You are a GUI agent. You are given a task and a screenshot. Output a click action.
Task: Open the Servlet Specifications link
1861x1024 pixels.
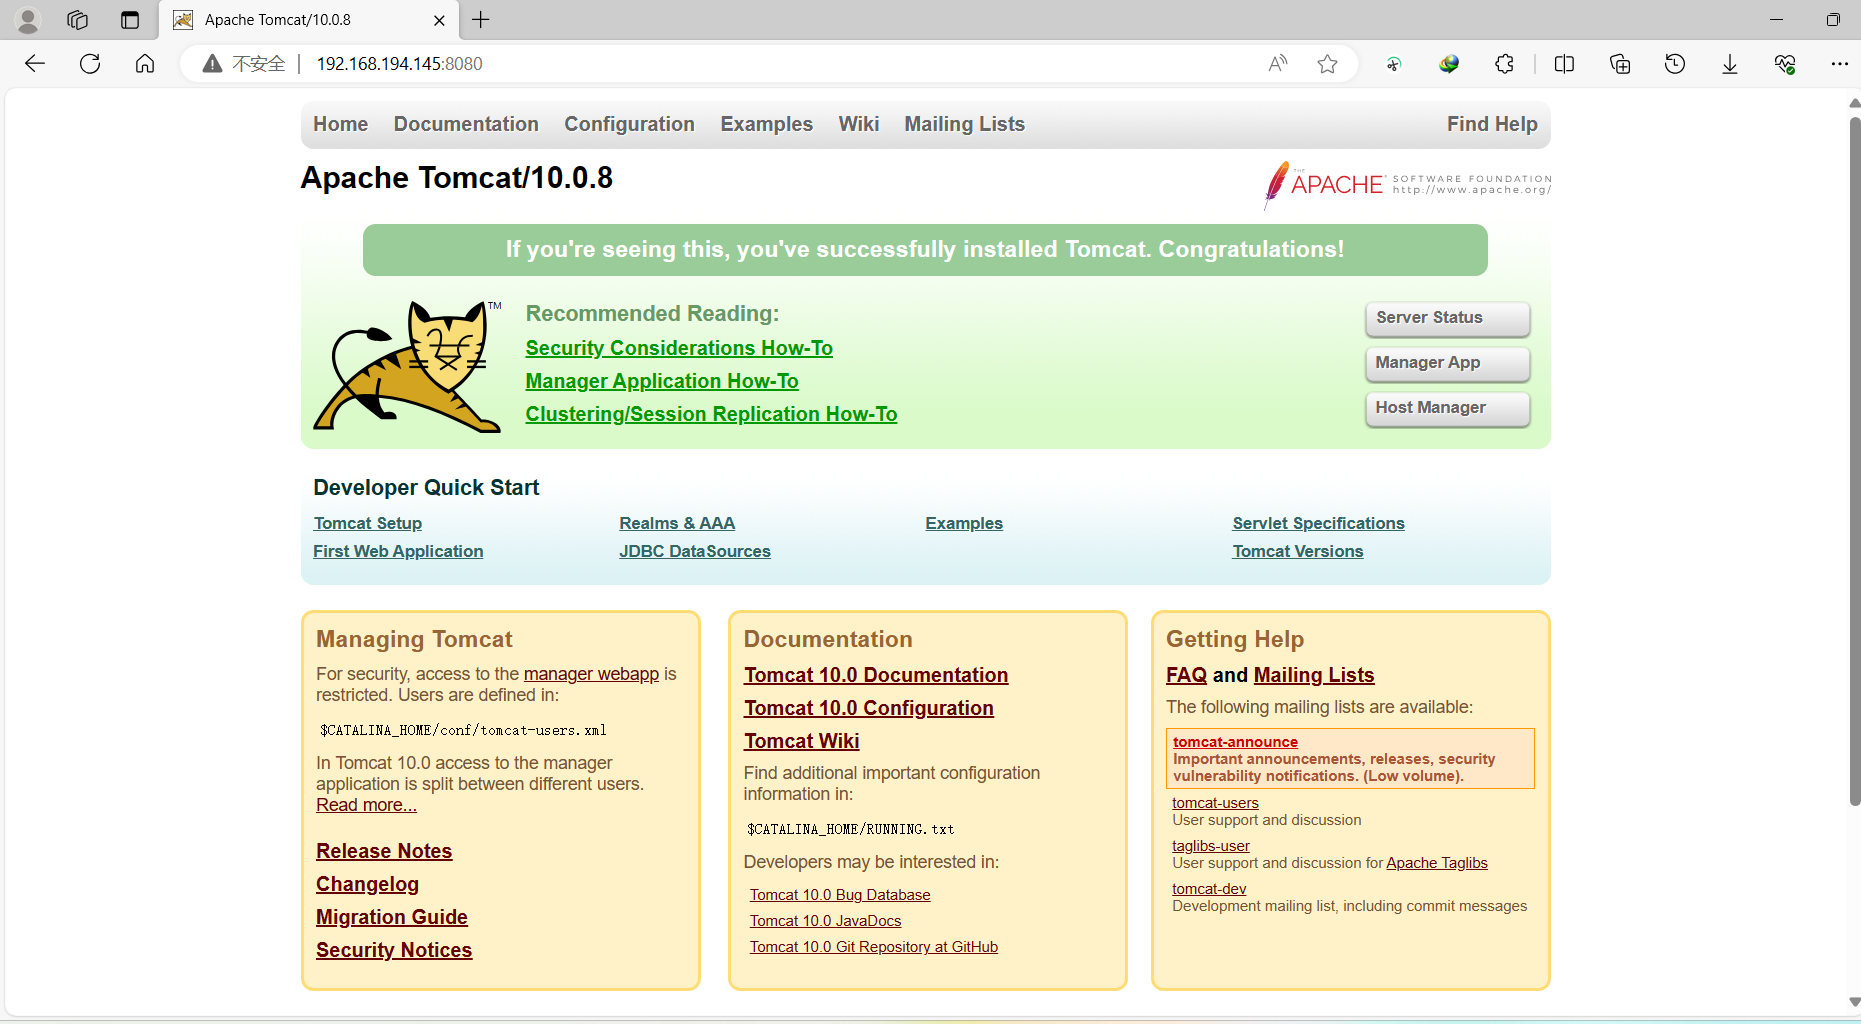point(1318,523)
